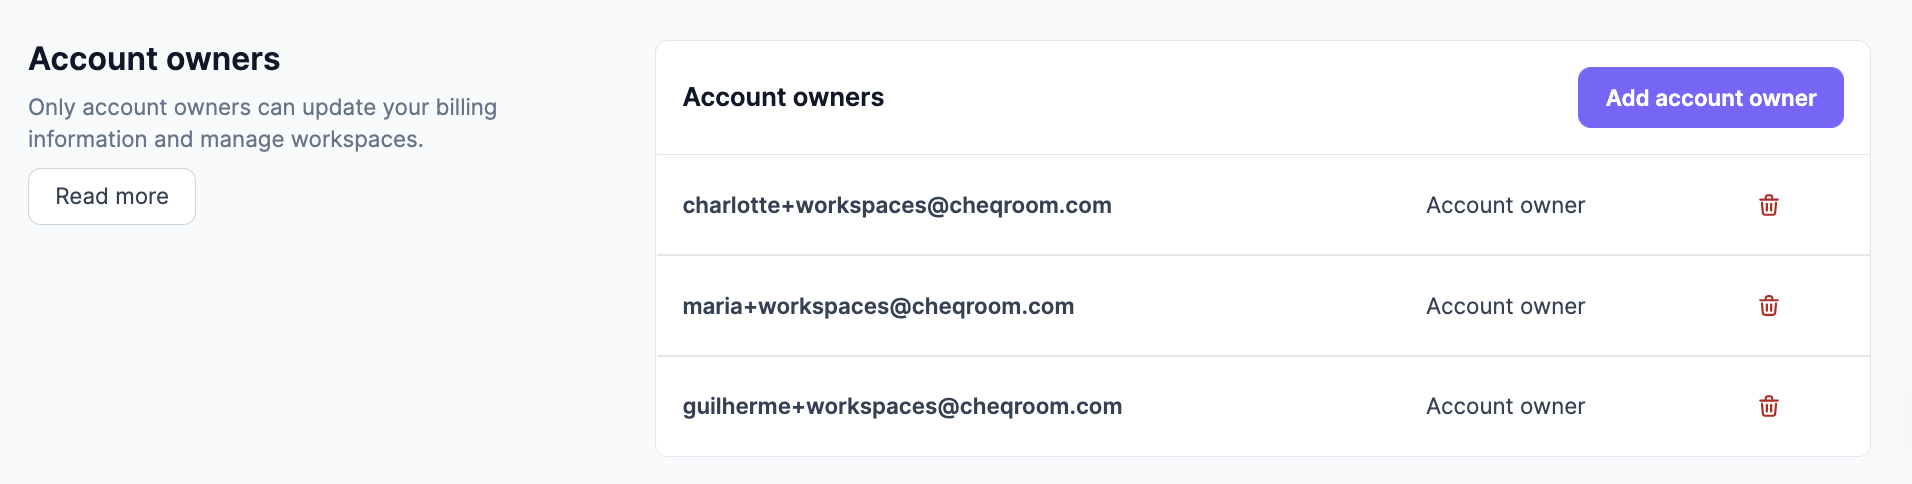
Task: Click the Account owners heading inside the card
Action: click(x=783, y=97)
